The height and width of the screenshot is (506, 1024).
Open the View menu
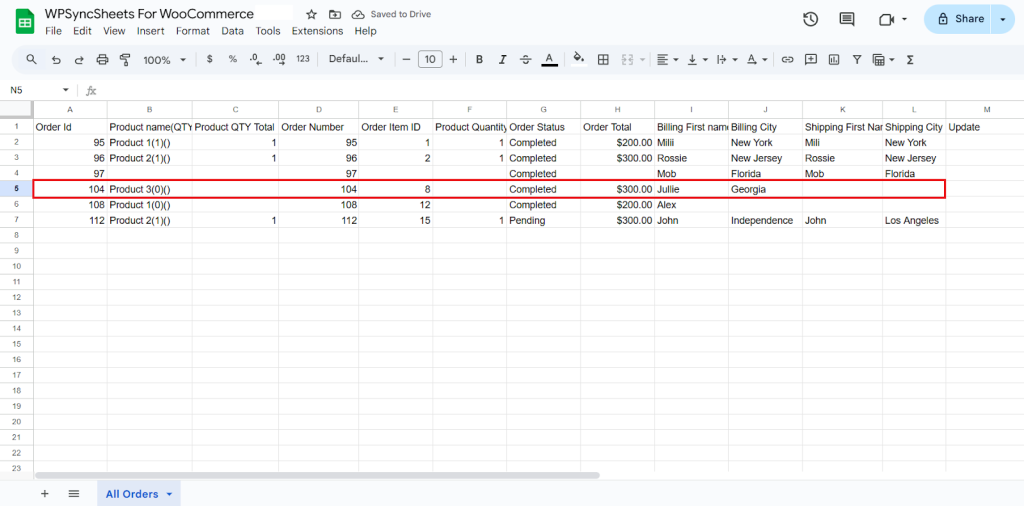114,31
